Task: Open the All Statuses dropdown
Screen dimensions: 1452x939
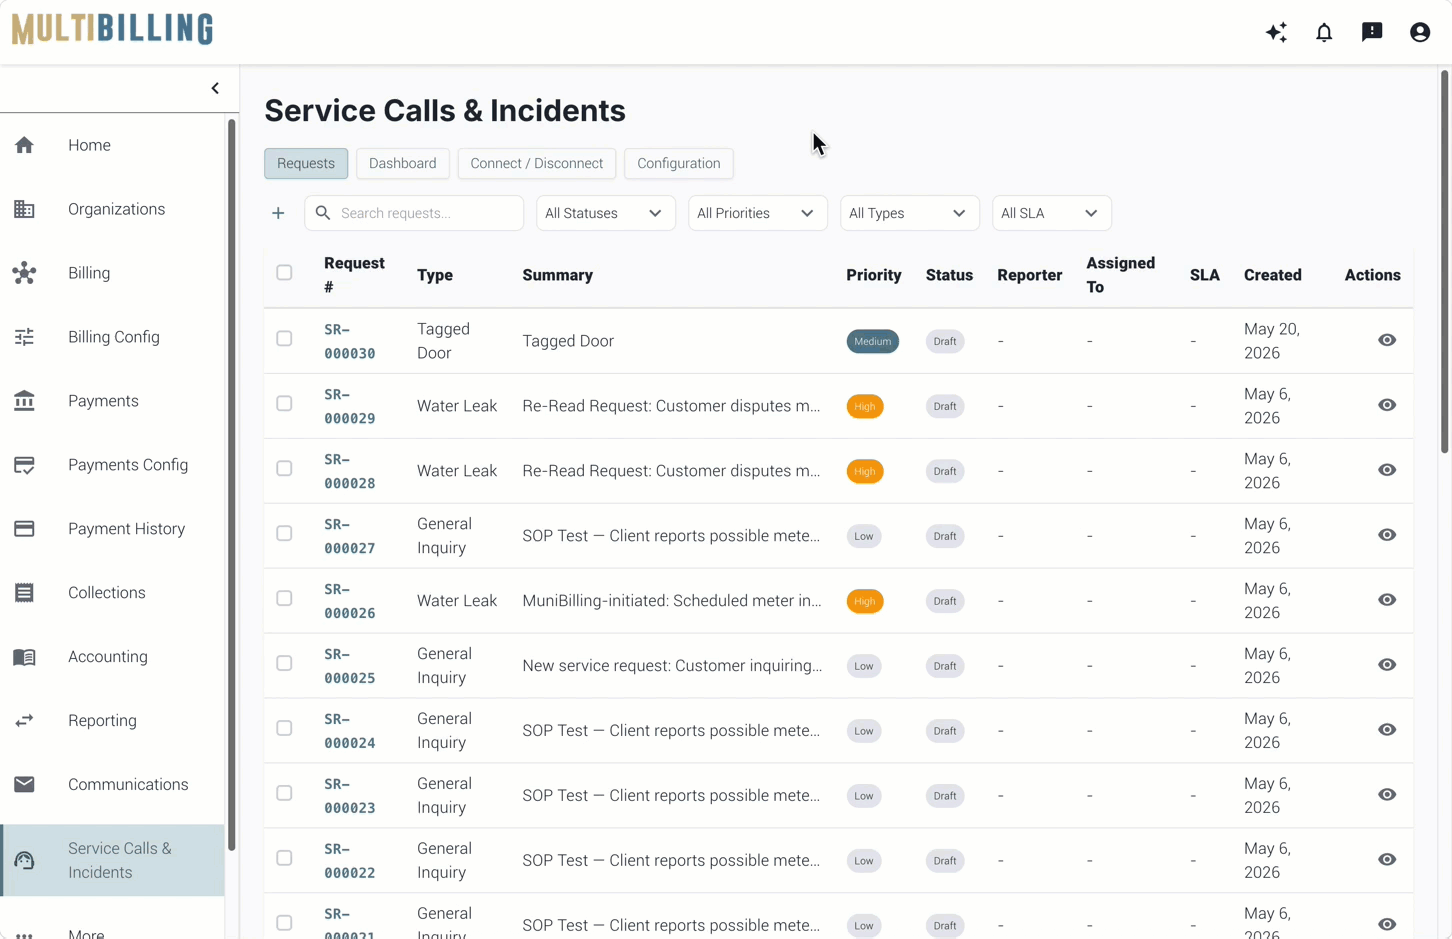Action: coord(605,213)
